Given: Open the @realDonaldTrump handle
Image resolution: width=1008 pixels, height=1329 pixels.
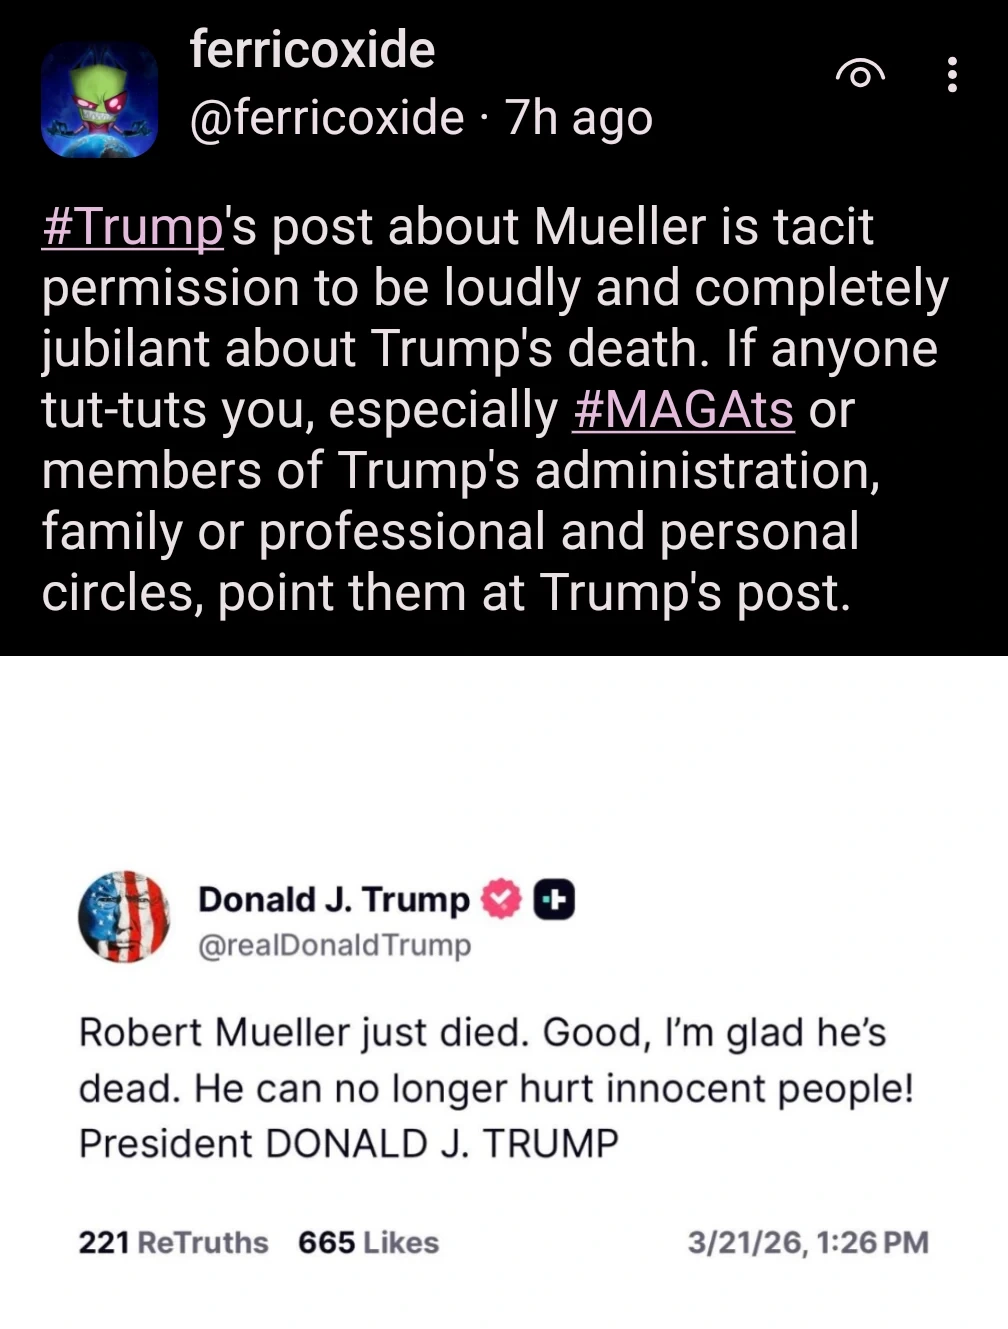Looking at the screenshot, I should coord(334,945).
